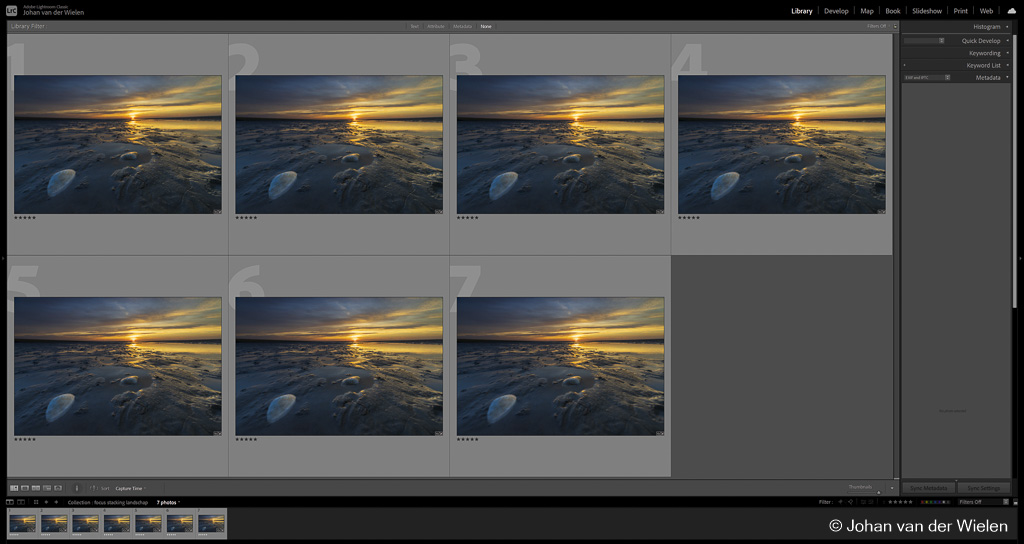Switch to Loupe view in the toolbar
Viewport: 1024px width, 544px height.
[x=25, y=488]
